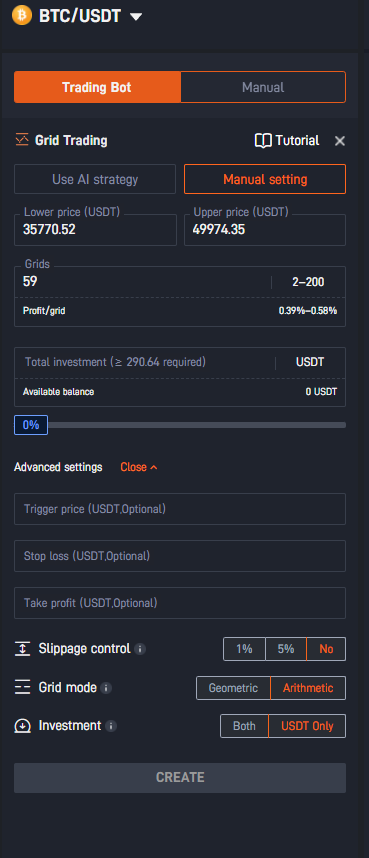Select Geometric grid mode

tap(233, 688)
